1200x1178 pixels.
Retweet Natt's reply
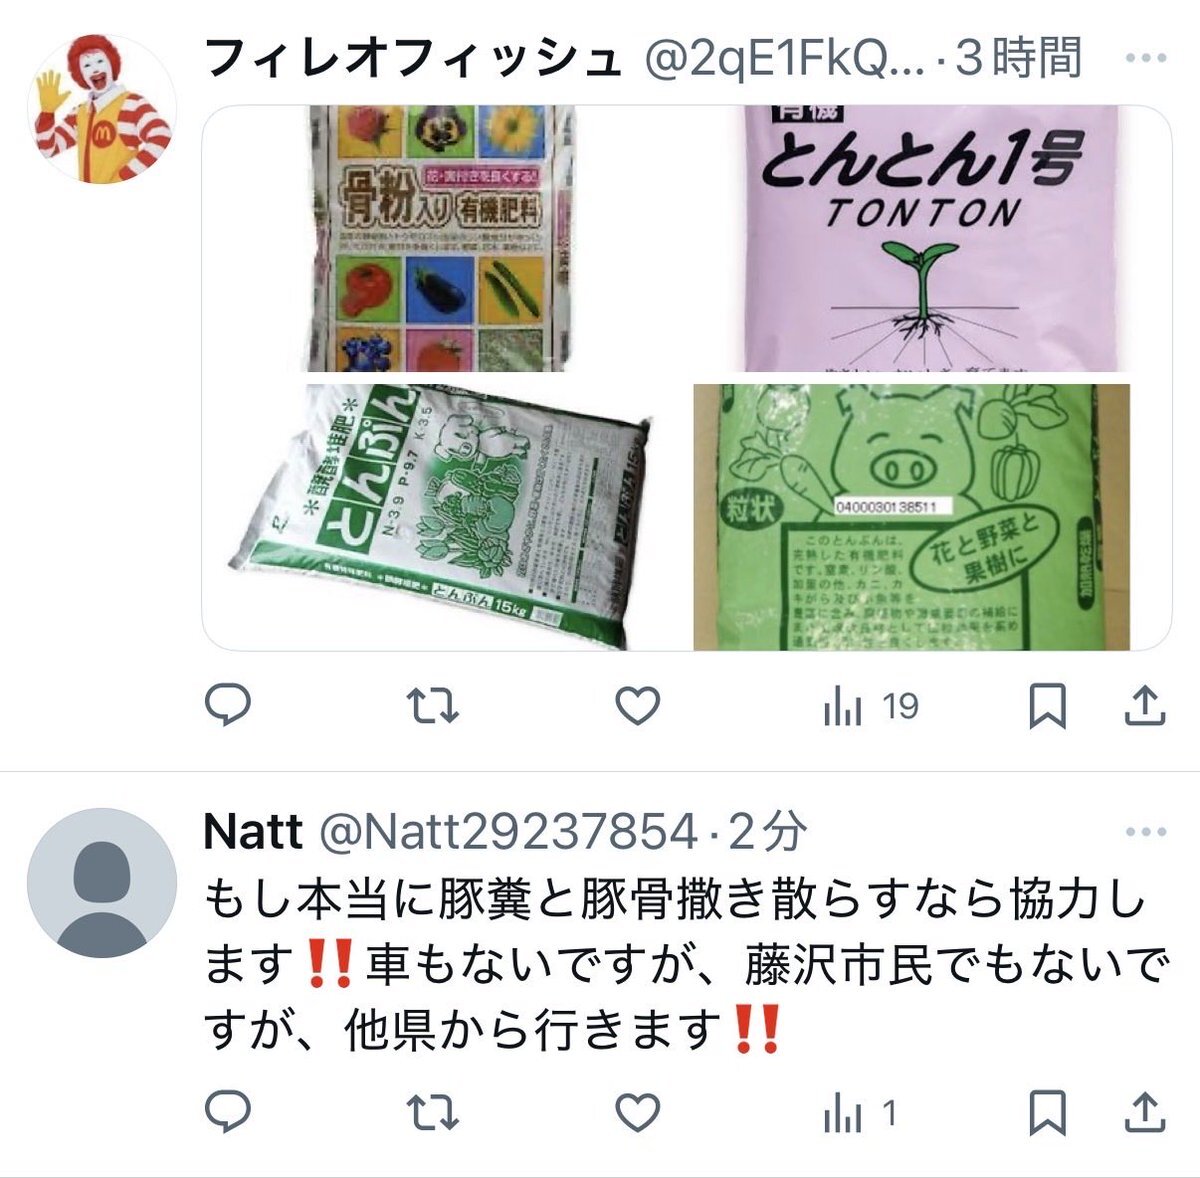point(434,1113)
